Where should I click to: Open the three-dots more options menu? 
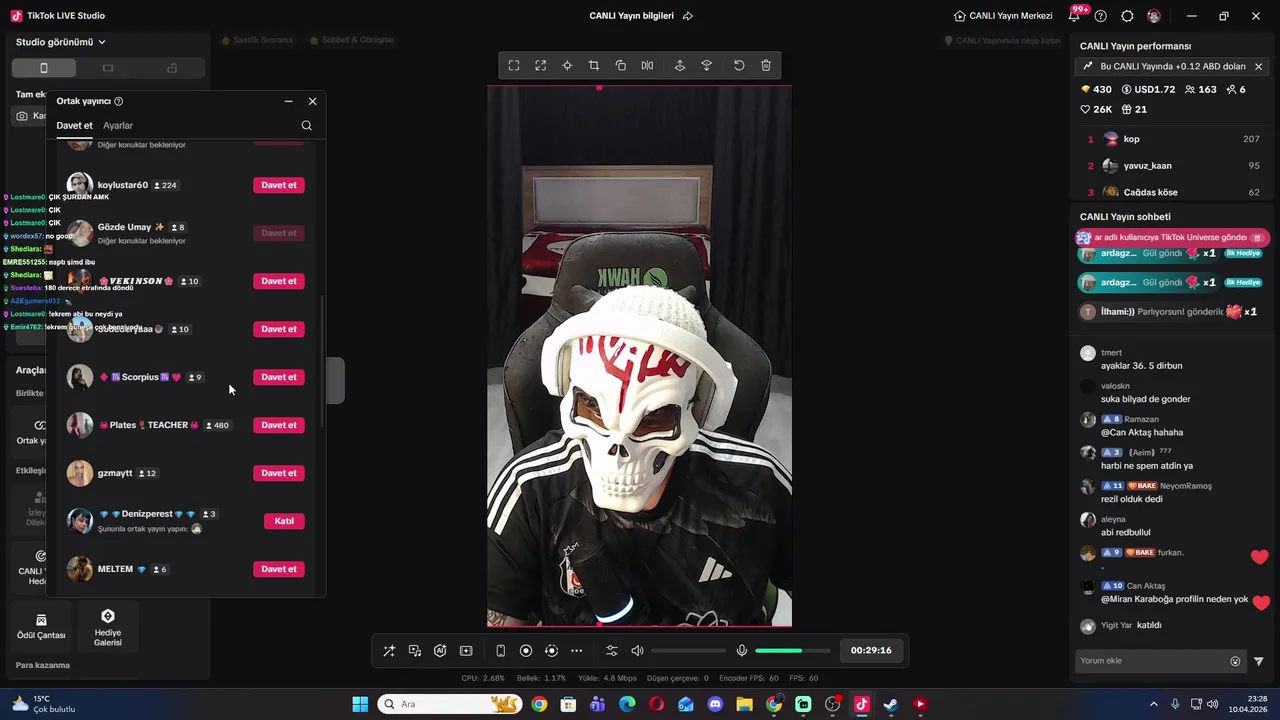click(576, 651)
